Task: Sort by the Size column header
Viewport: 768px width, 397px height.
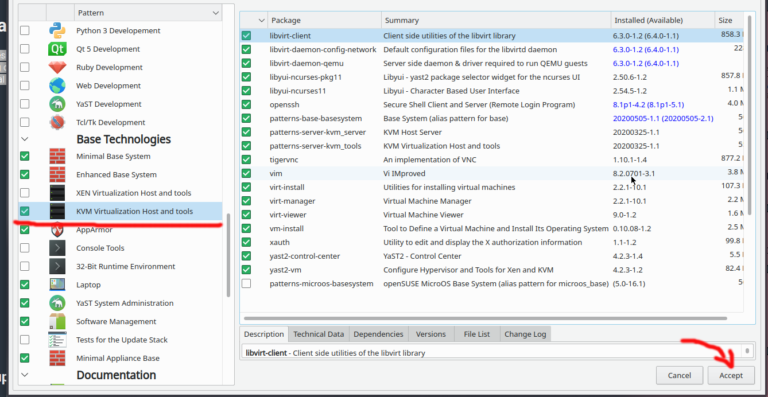Action: point(729,20)
